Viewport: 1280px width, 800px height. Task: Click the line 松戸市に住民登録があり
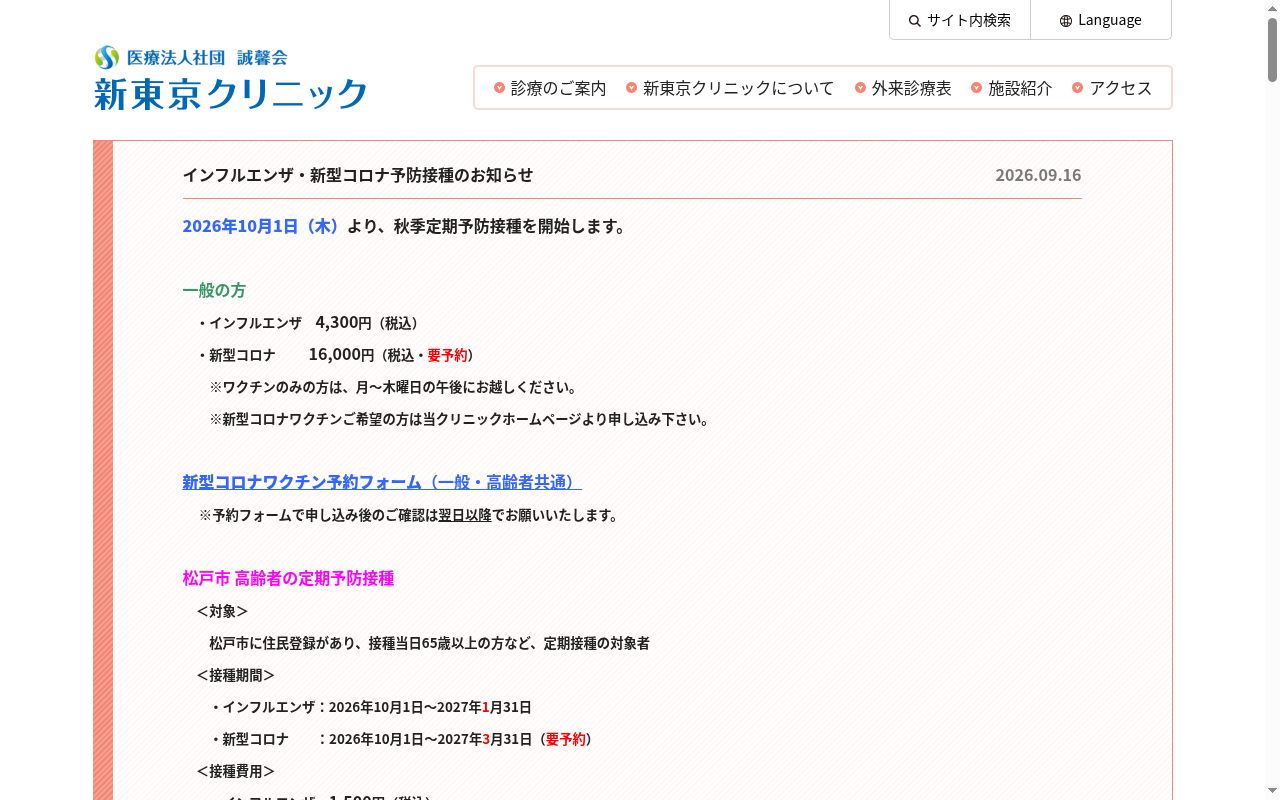coord(429,643)
